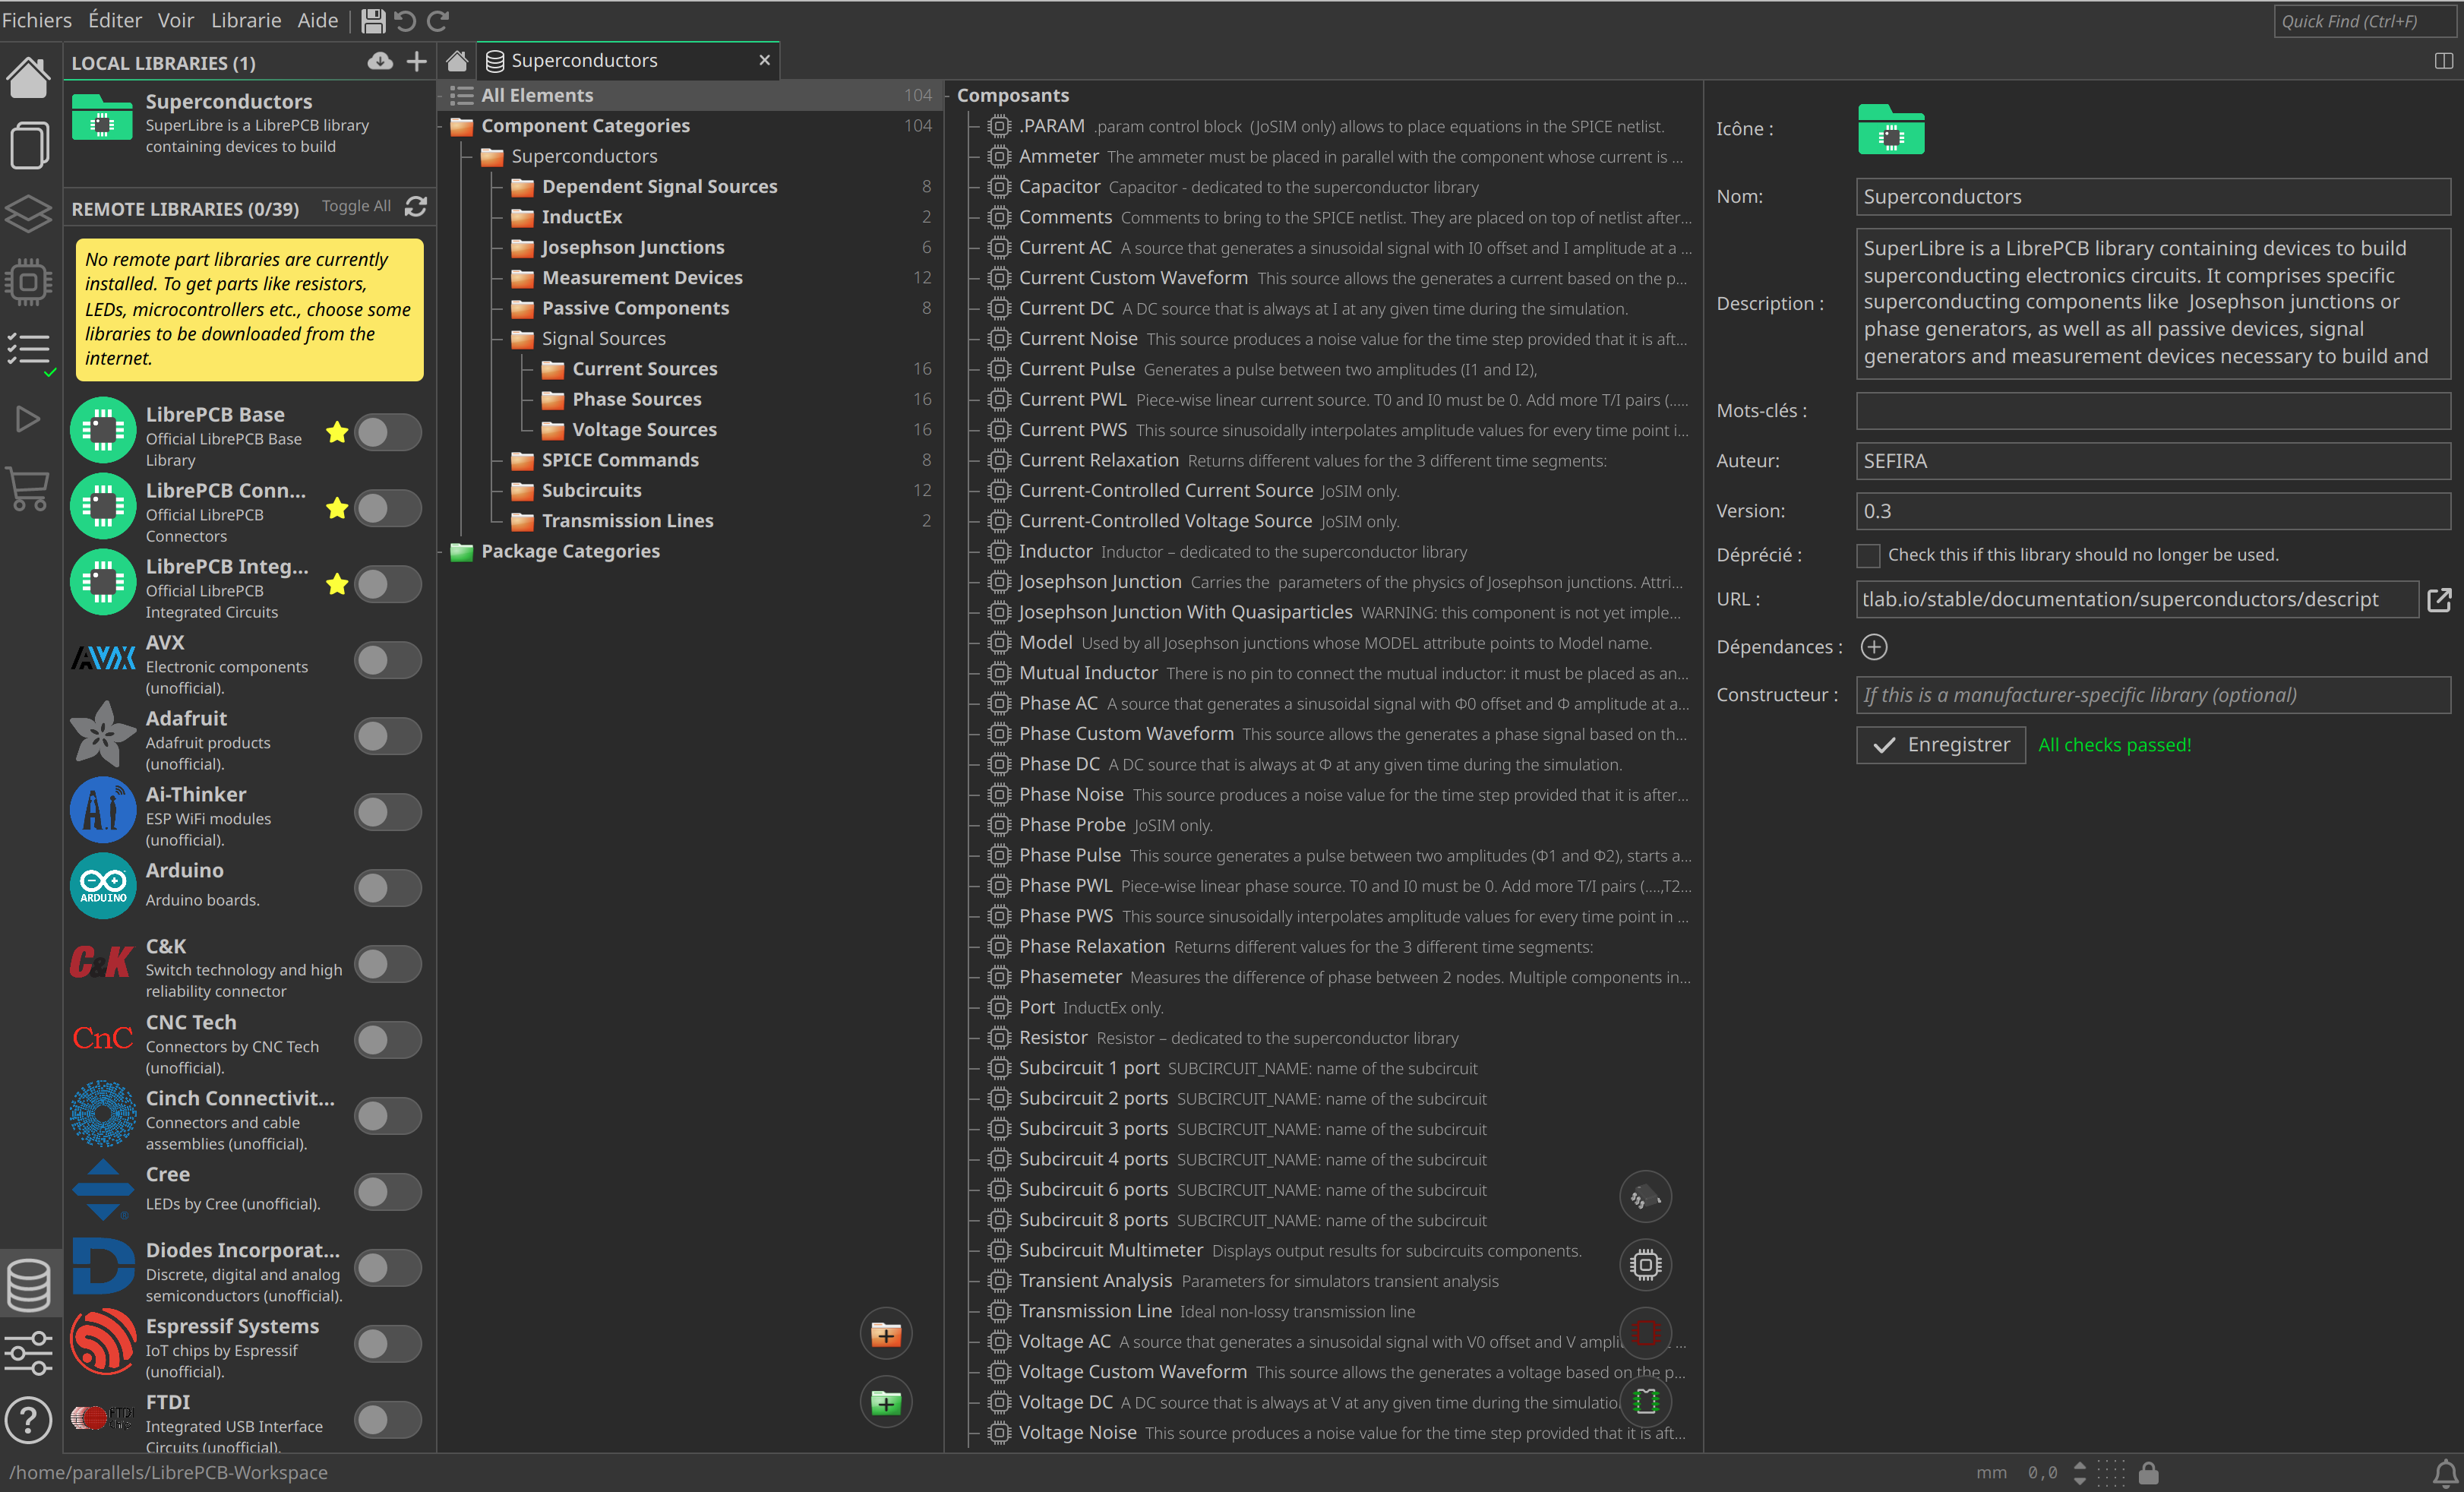Open the Librarie menu
Viewport: 2464px width, 1492px height.
(x=246, y=20)
